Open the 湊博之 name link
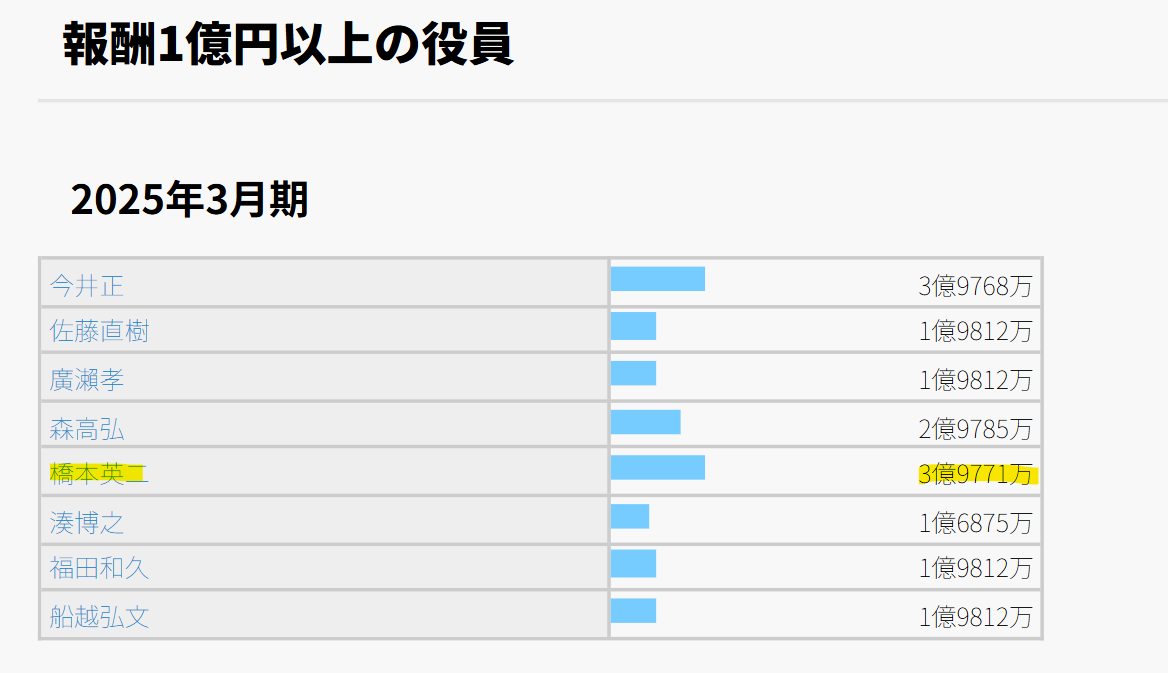 coord(86,522)
